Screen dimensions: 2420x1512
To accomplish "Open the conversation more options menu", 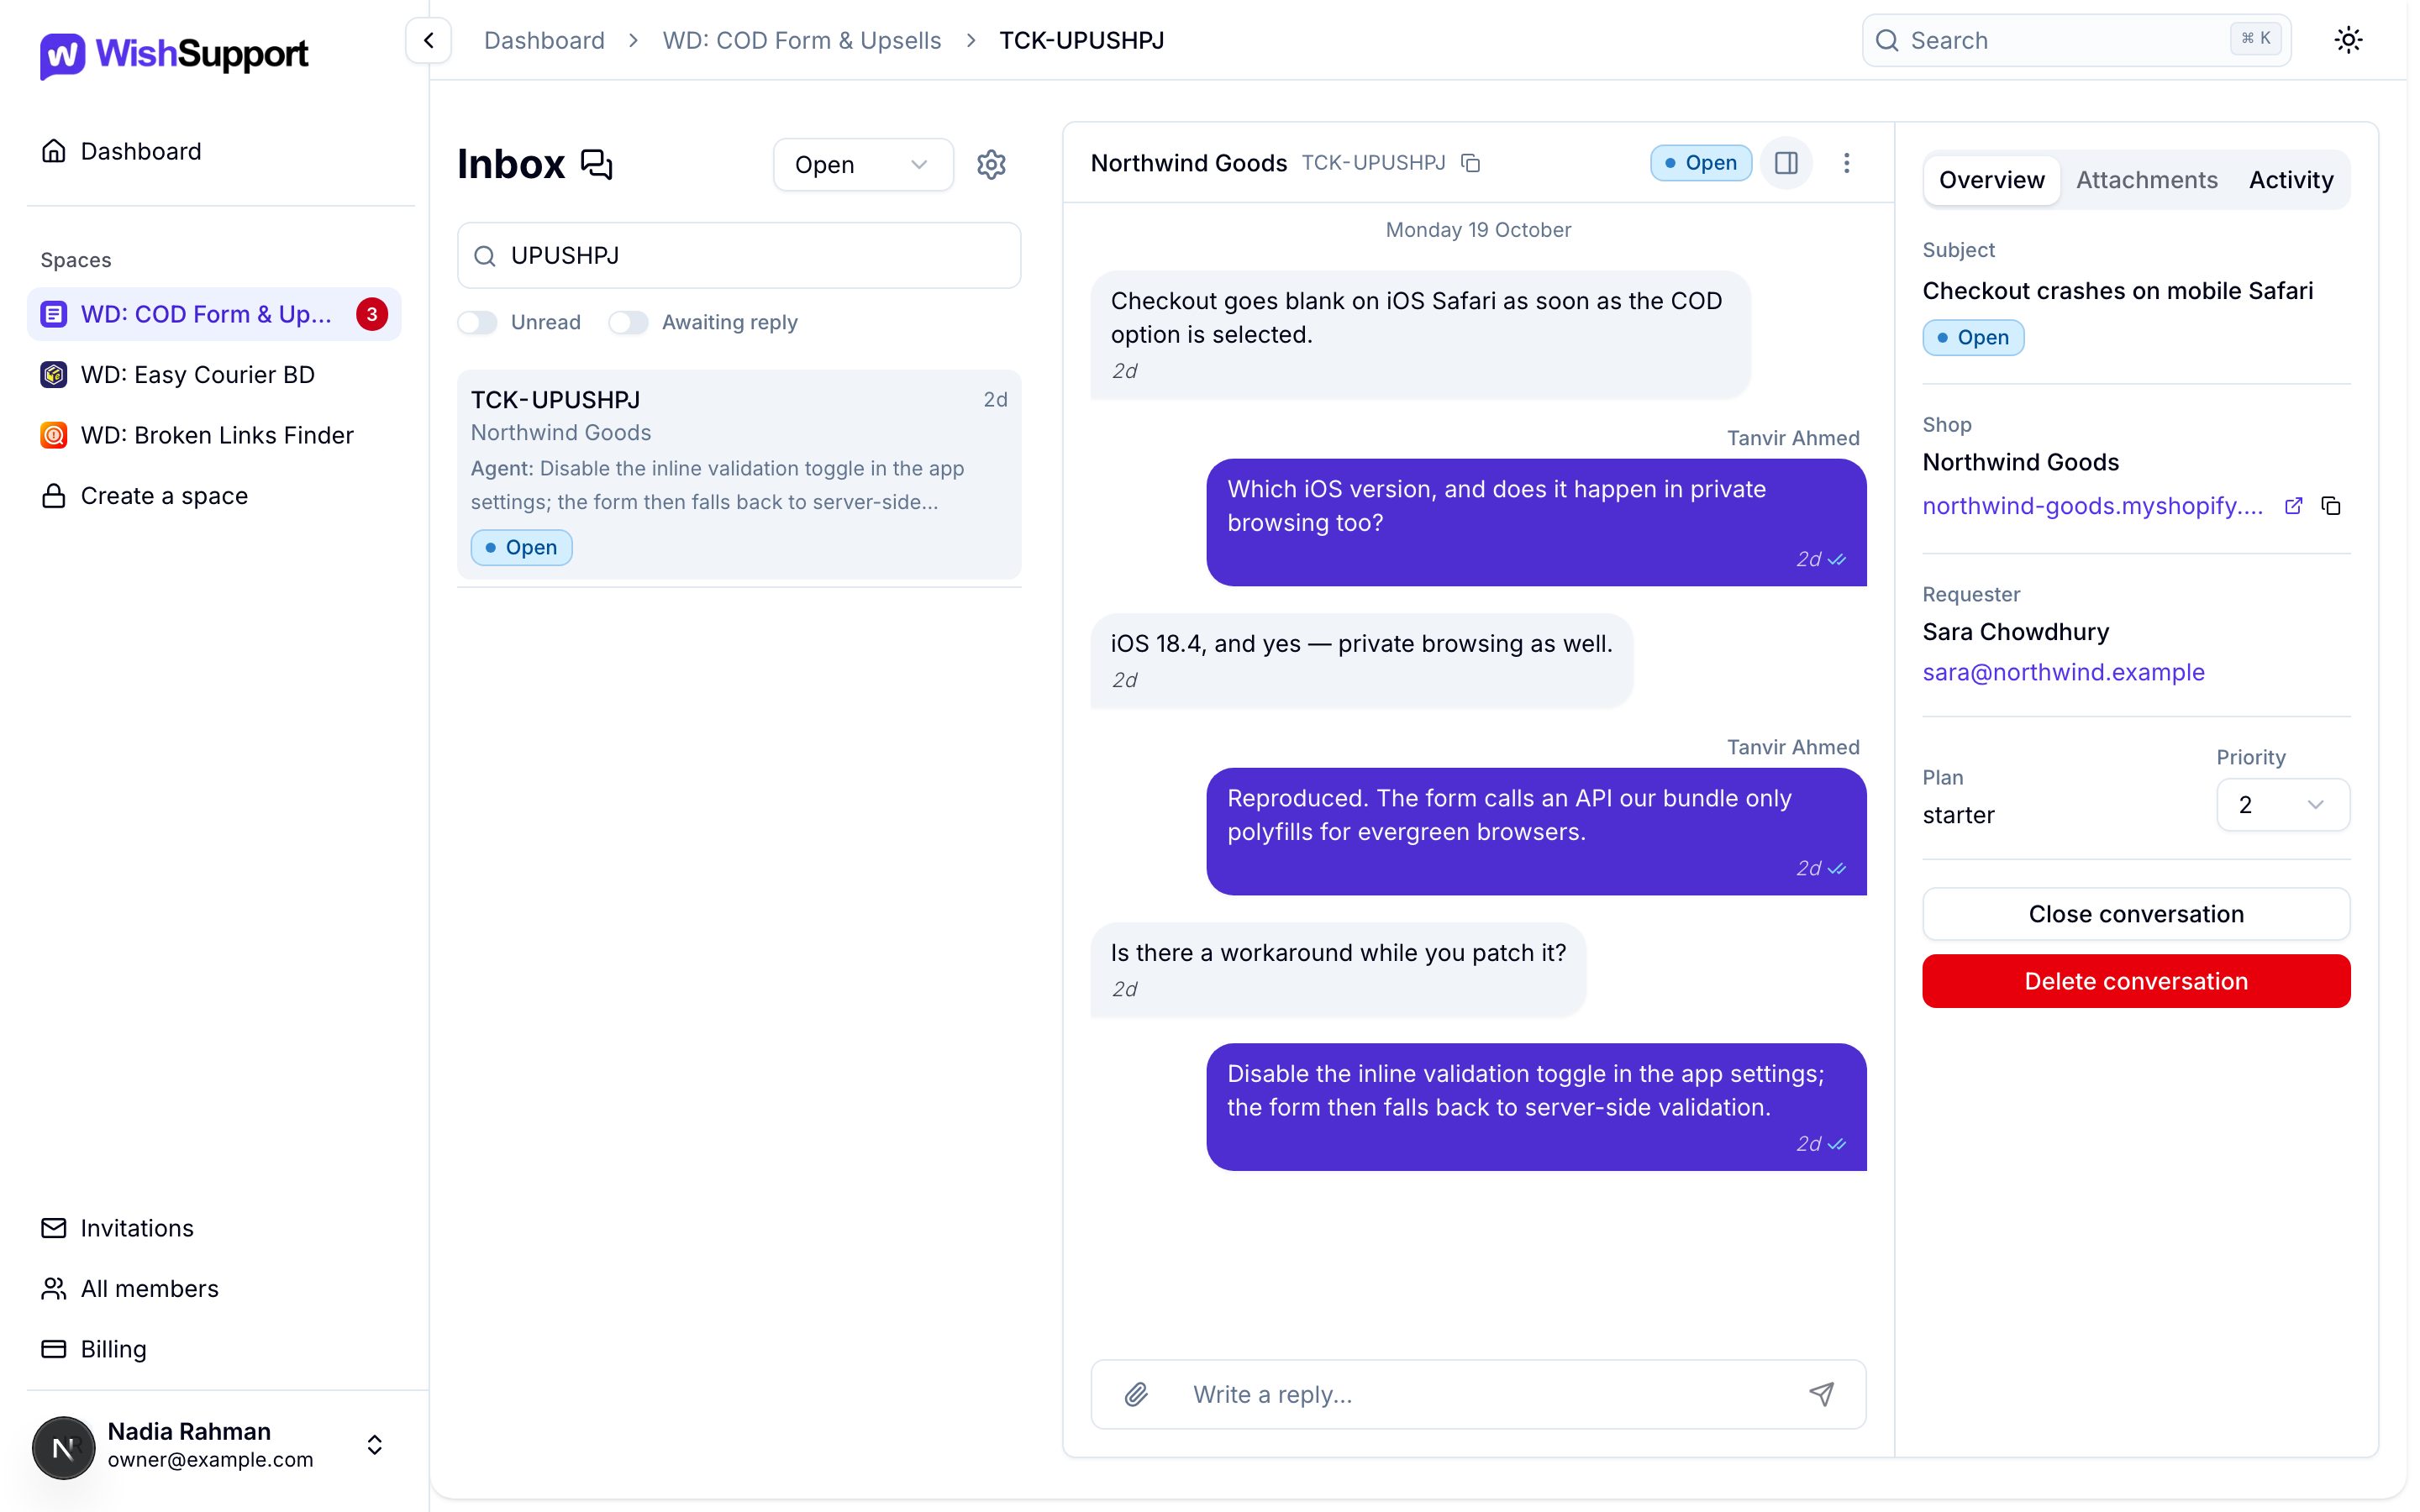I will 1846,163.
